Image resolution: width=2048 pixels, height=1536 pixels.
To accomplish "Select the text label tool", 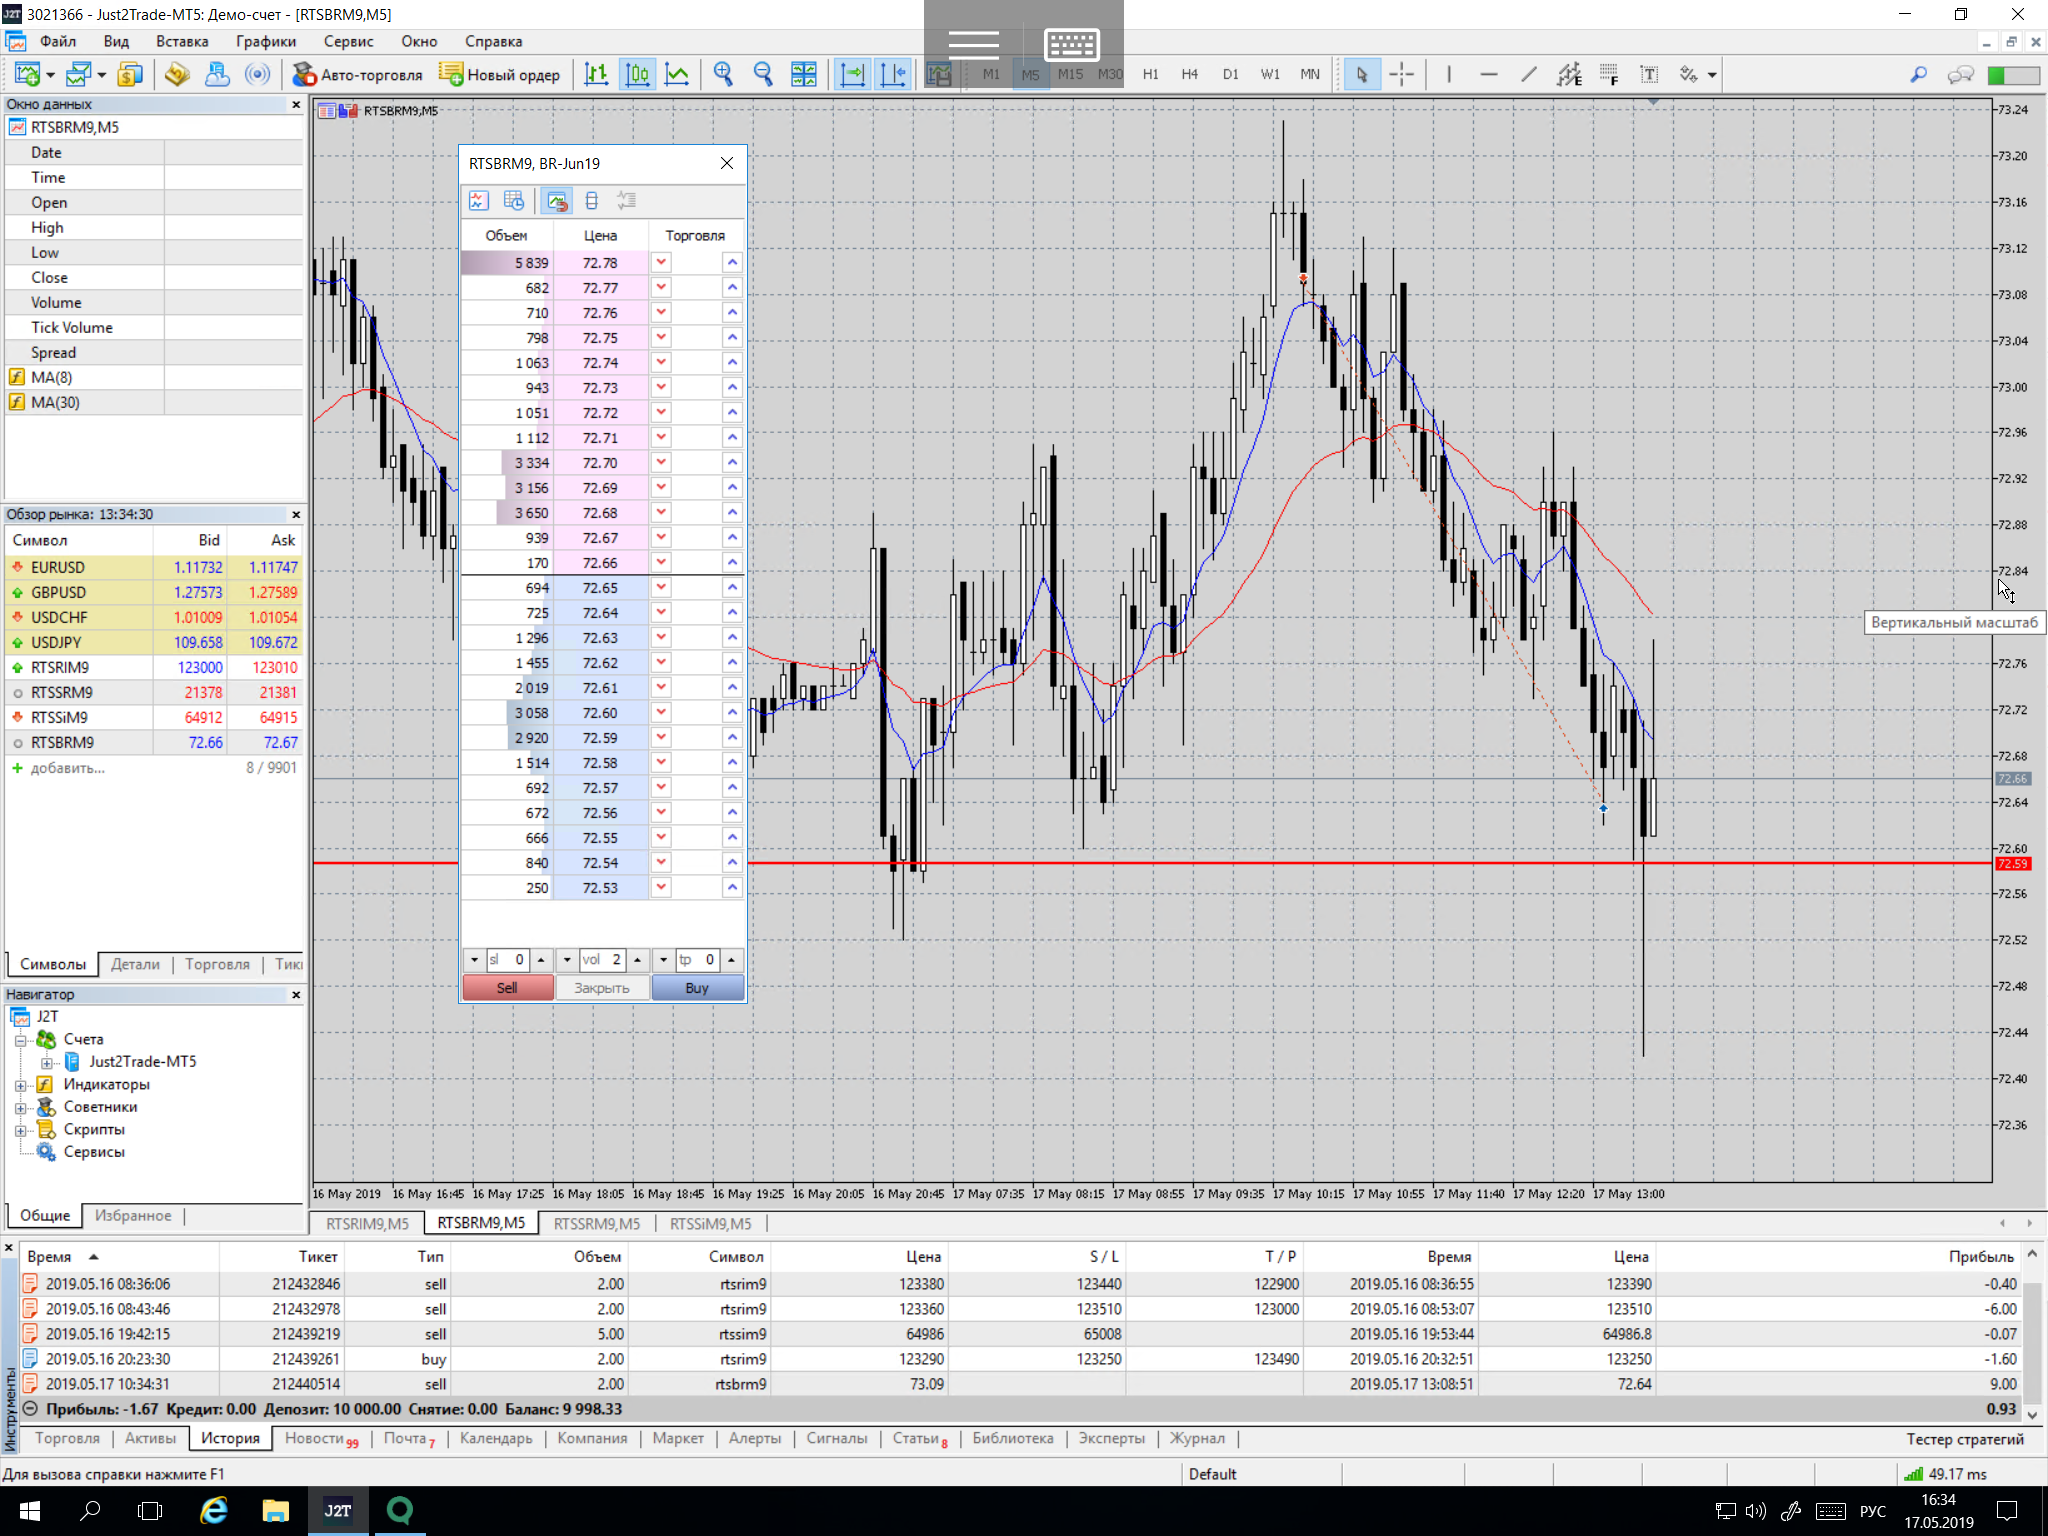I will pos(1649,74).
